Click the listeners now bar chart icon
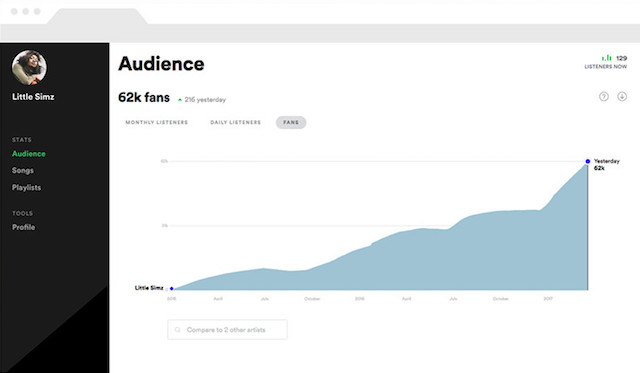 click(607, 58)
